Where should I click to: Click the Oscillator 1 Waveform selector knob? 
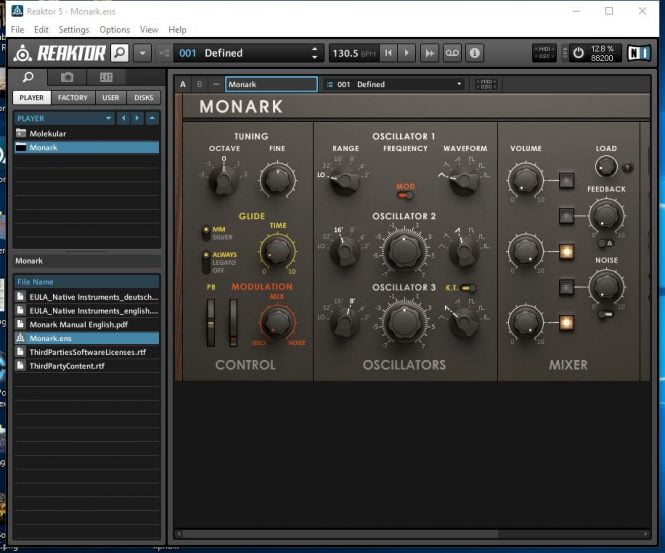[x=464, y=182]
